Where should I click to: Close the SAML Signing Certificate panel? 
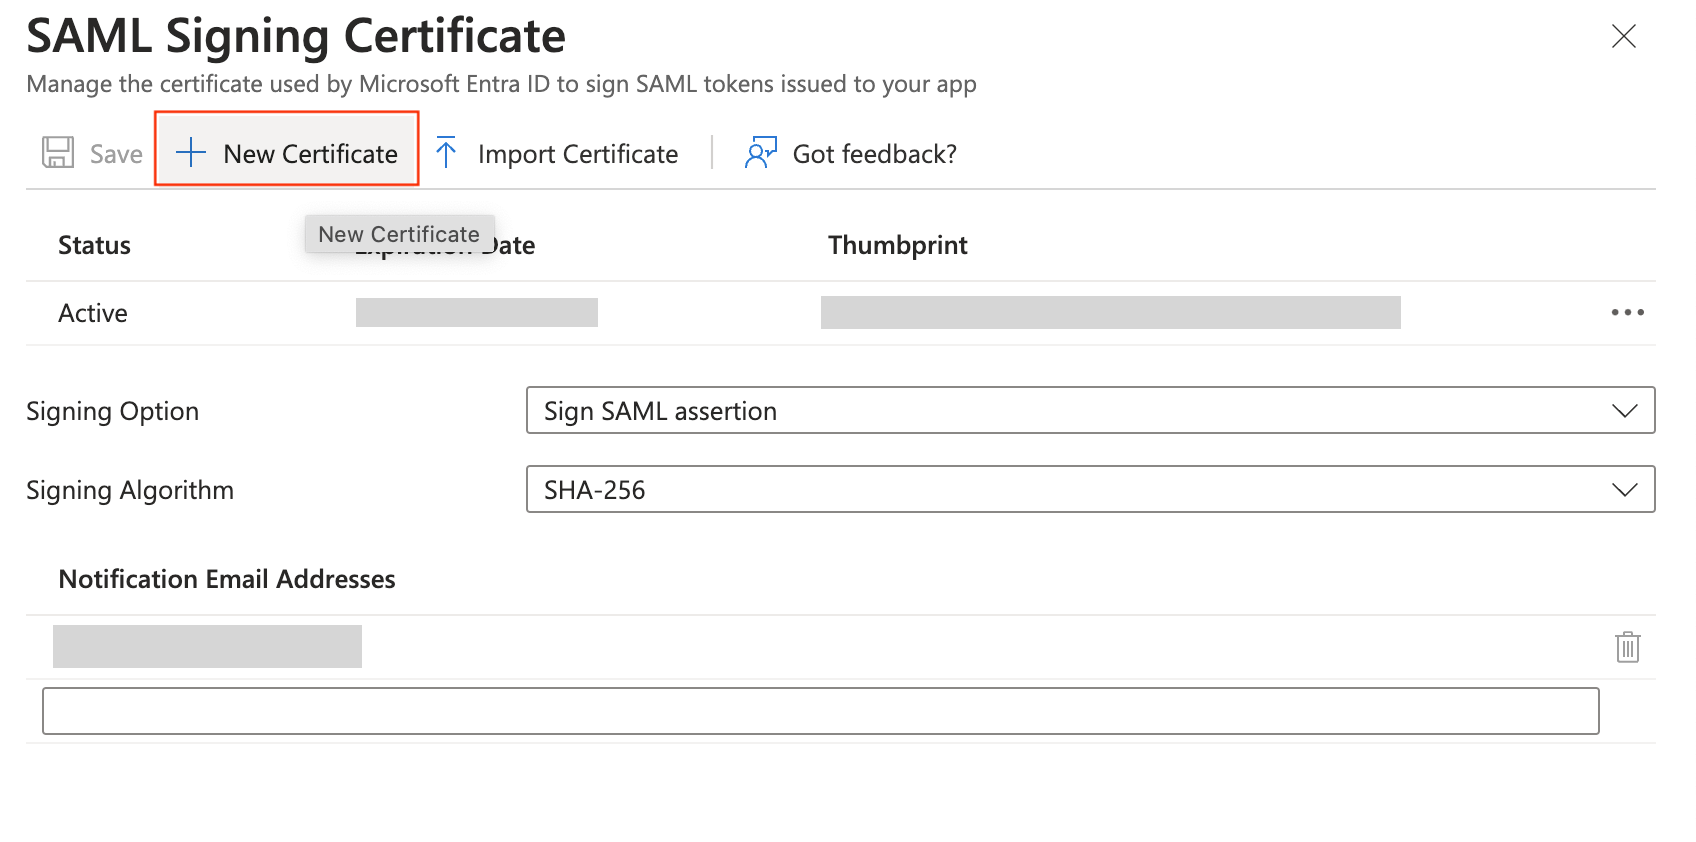1623,37
